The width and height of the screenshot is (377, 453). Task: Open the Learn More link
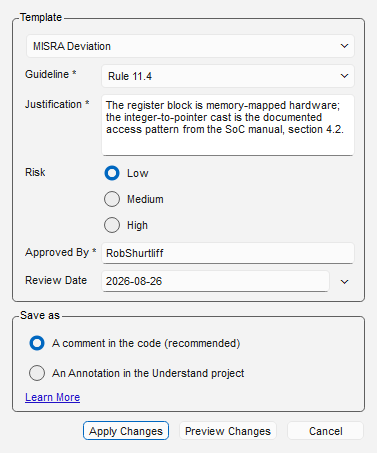(x=53, y=397)
